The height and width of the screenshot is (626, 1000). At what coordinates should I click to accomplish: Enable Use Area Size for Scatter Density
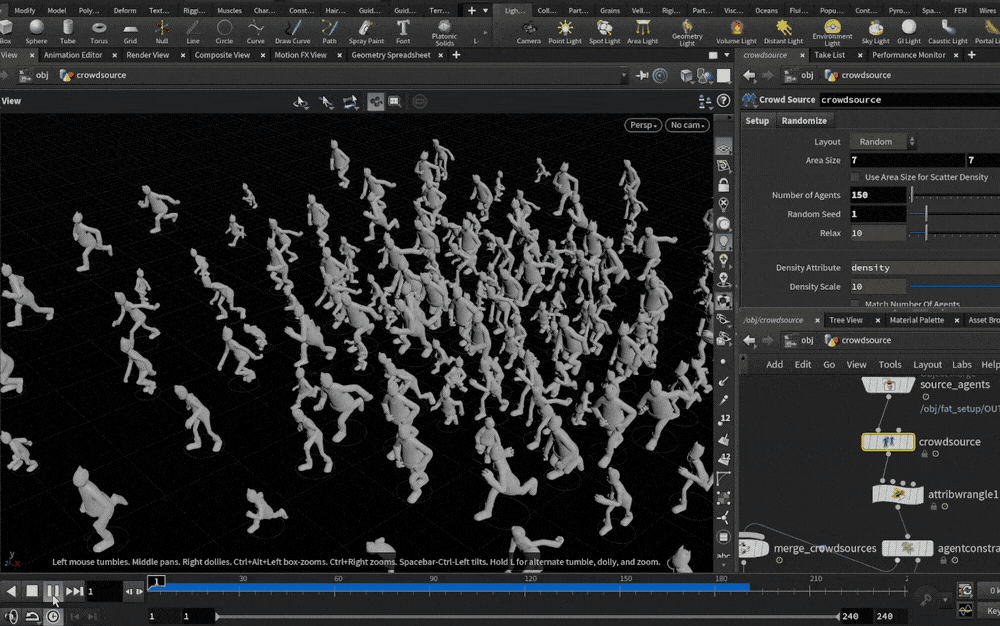coord(856,177)
